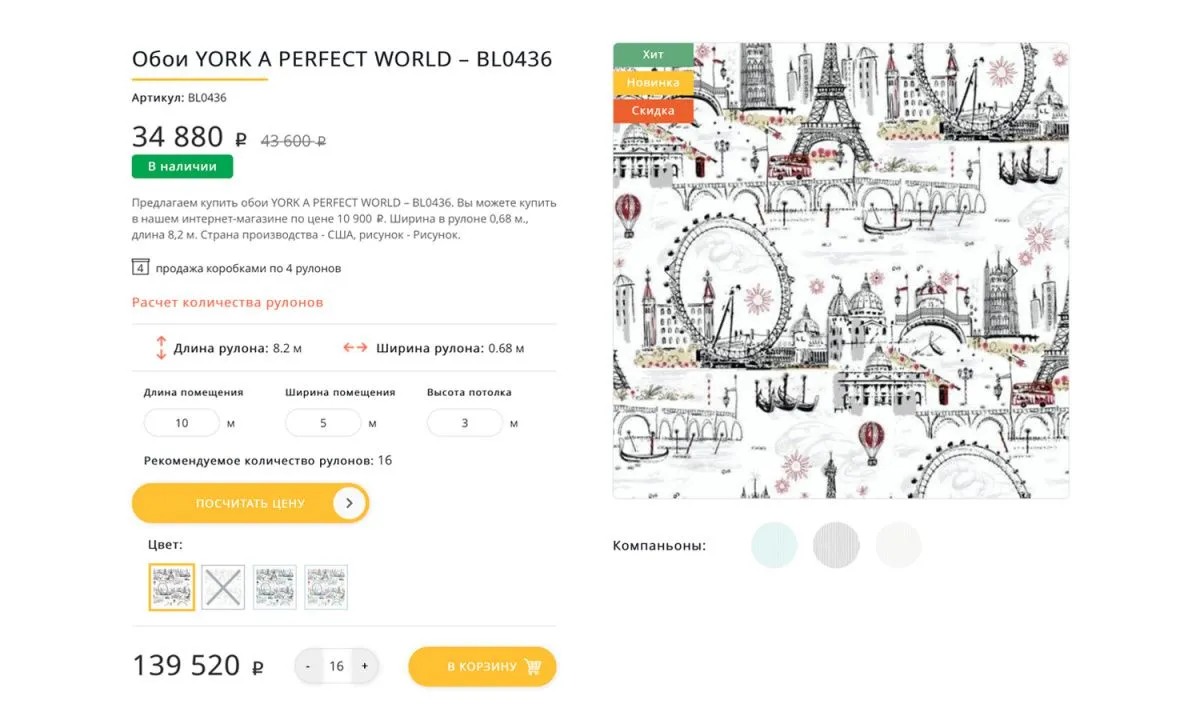Screen dimensions: 1200x720
Task: Click the Длина помещения input field
Action: click(x=182, y=423)
